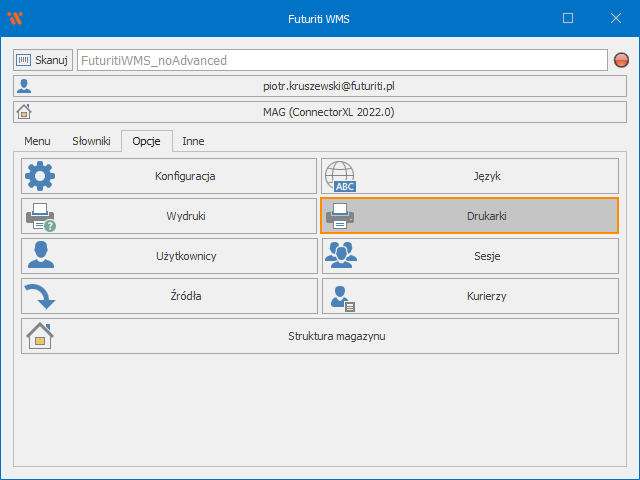
Task: Open the Słowniki tab
Action: [x=91, y=141]
